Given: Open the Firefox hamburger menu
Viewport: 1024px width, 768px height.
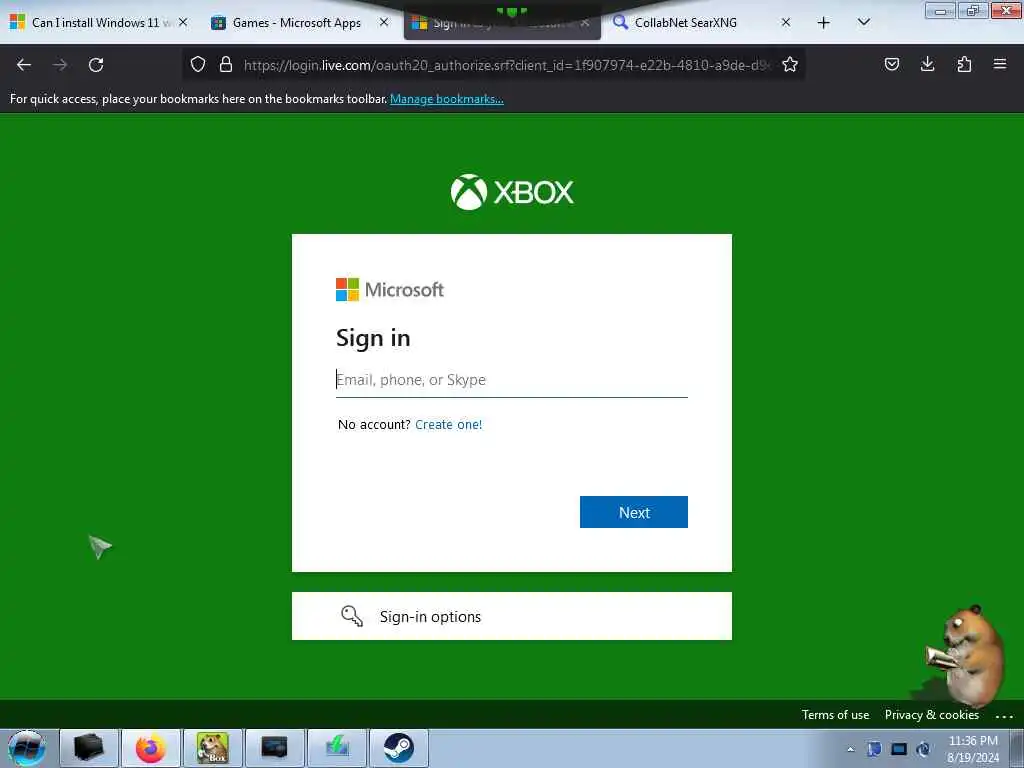Looking at the screenshot, I should click(1000, 64).
